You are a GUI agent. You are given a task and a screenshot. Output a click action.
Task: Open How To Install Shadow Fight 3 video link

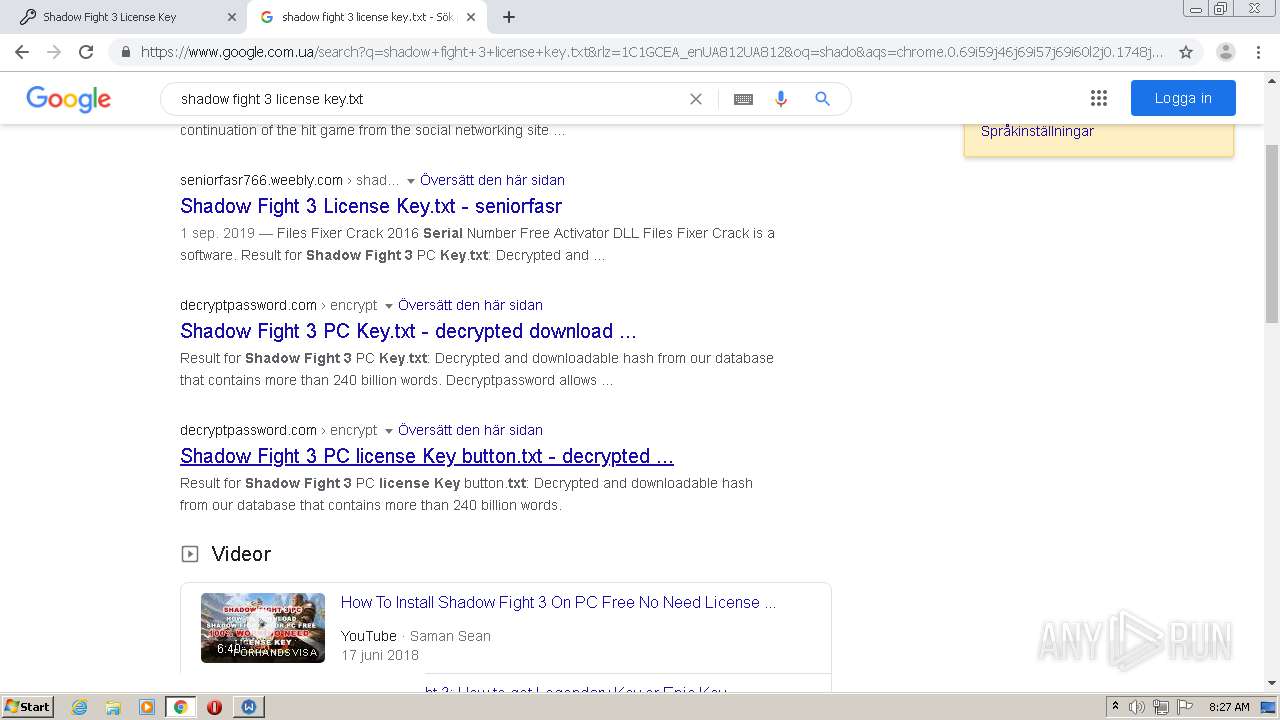point(558,602)
